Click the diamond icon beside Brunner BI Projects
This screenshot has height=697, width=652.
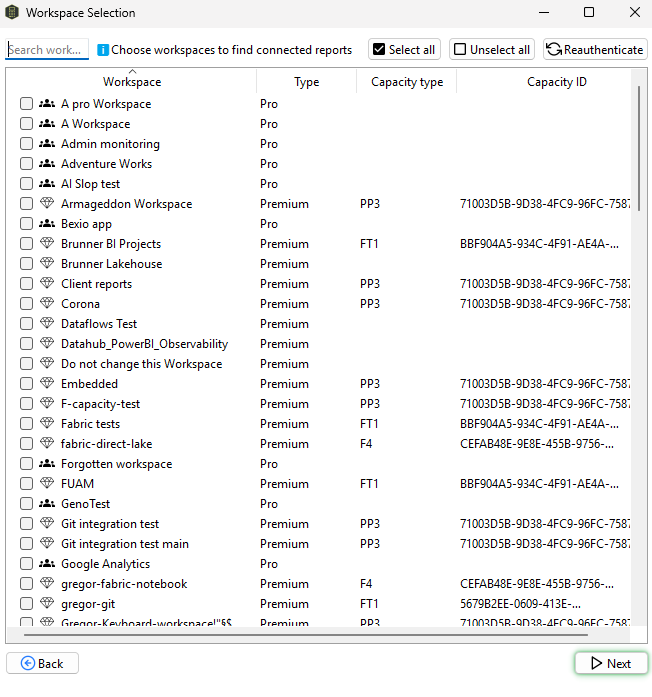coord(47,243)
